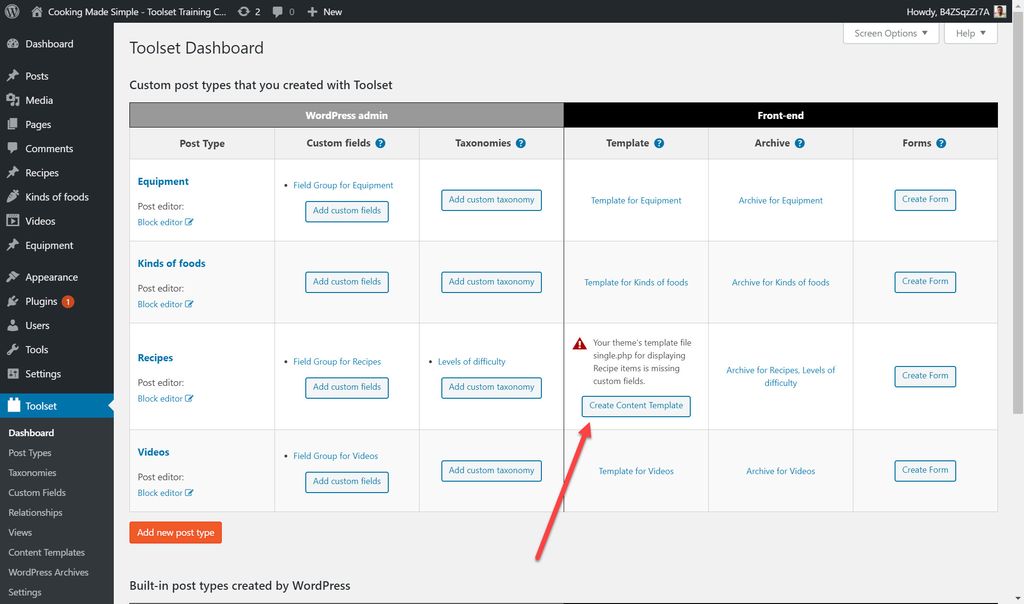Click the WordPress logo icon in admin bar
Screen dimensions: 1024x604
12,11
